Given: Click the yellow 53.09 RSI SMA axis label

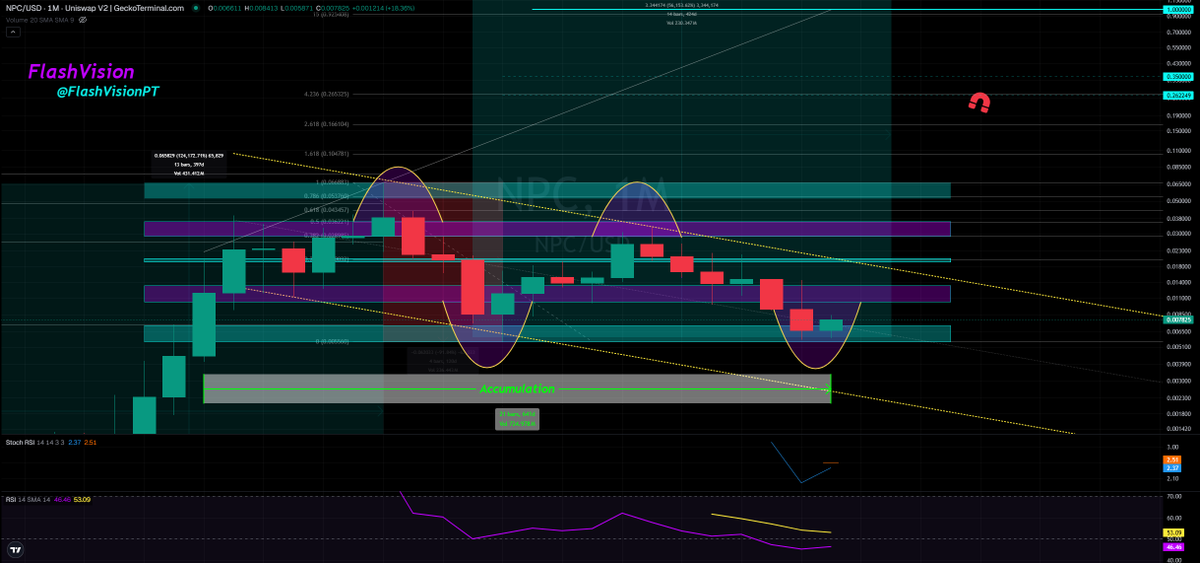Looking at the screenshot, I should [x=1174, y=533].
